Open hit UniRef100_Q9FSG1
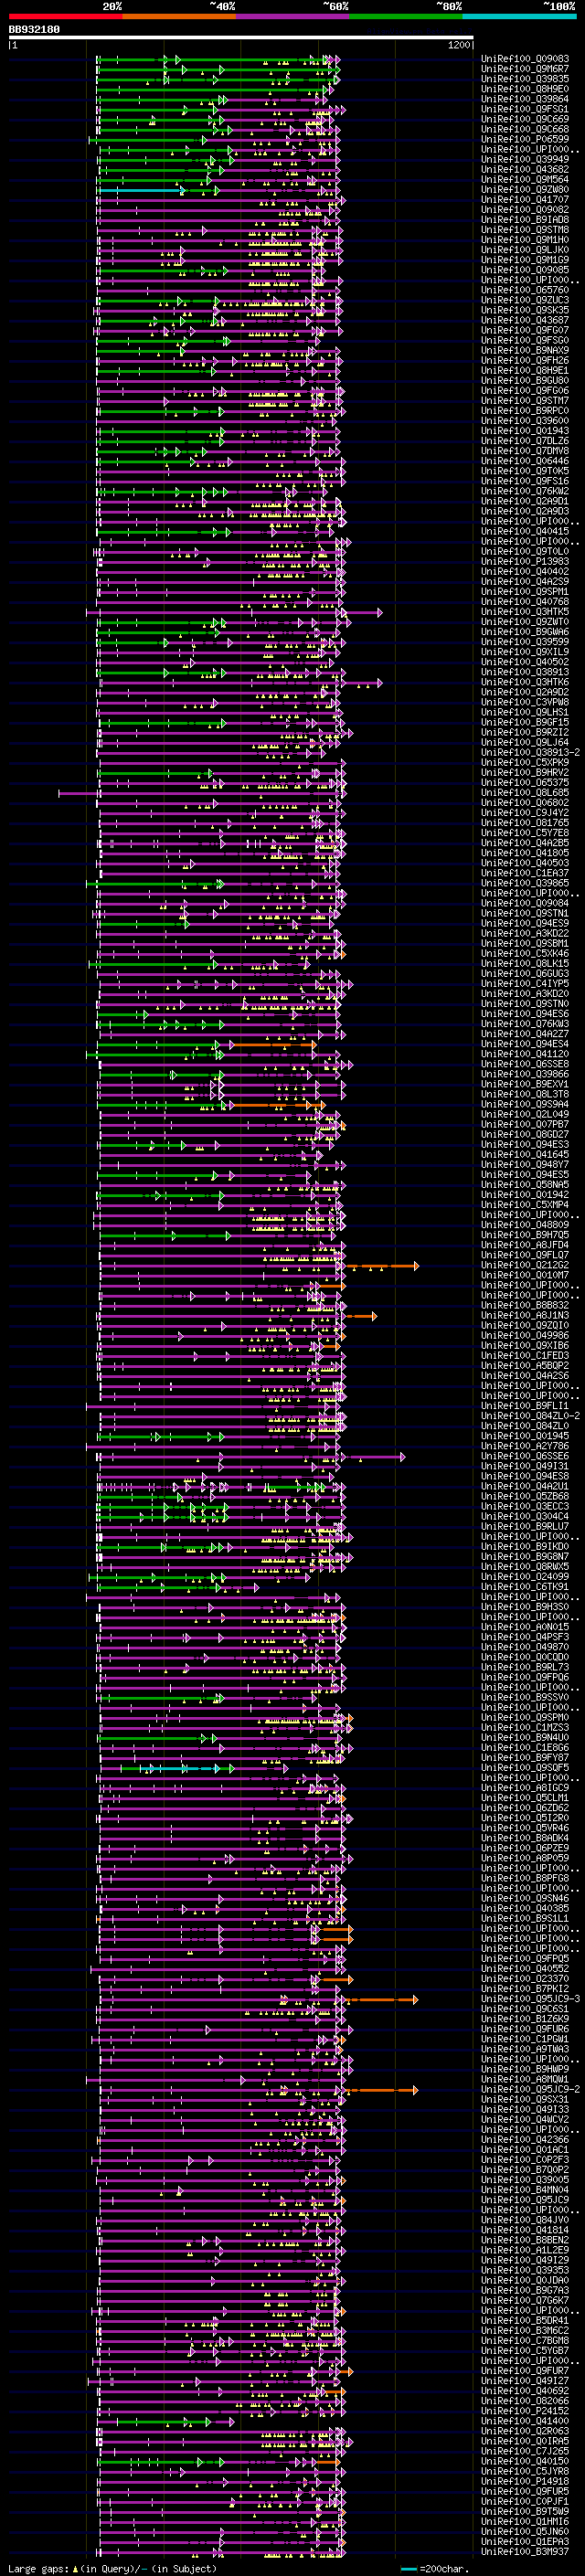Viewport: 585px width, 2576px height. [525, 109]
